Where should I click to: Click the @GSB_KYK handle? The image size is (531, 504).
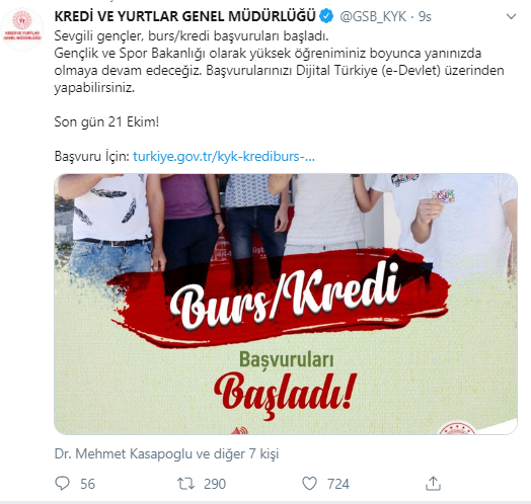point(373,17)
